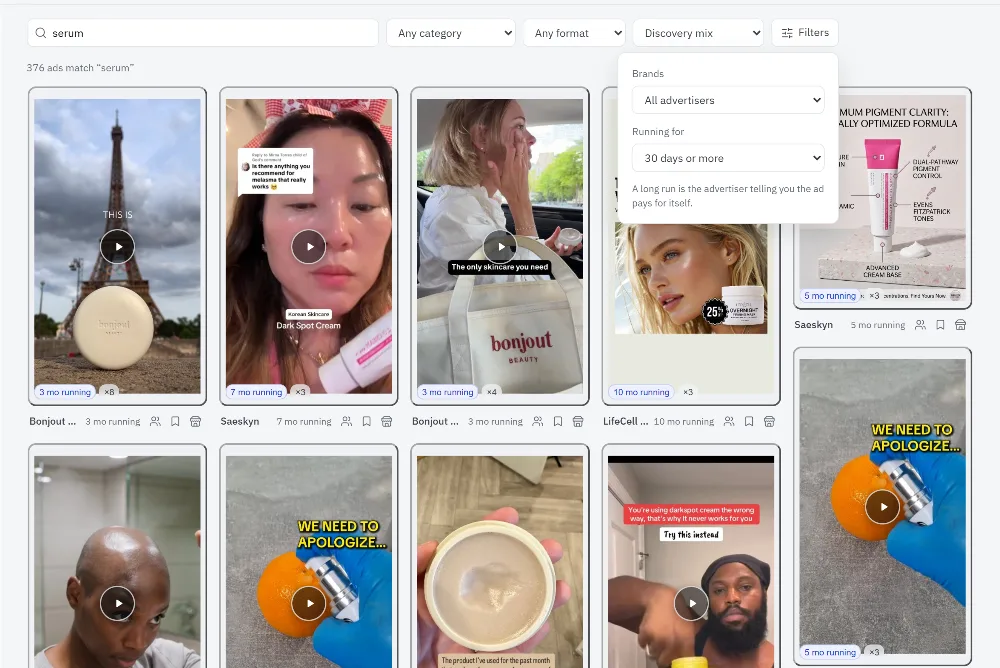Open store icon on Bonjout tote bag card
Screen dimensions: 1000x668
(x=578, y=421)
